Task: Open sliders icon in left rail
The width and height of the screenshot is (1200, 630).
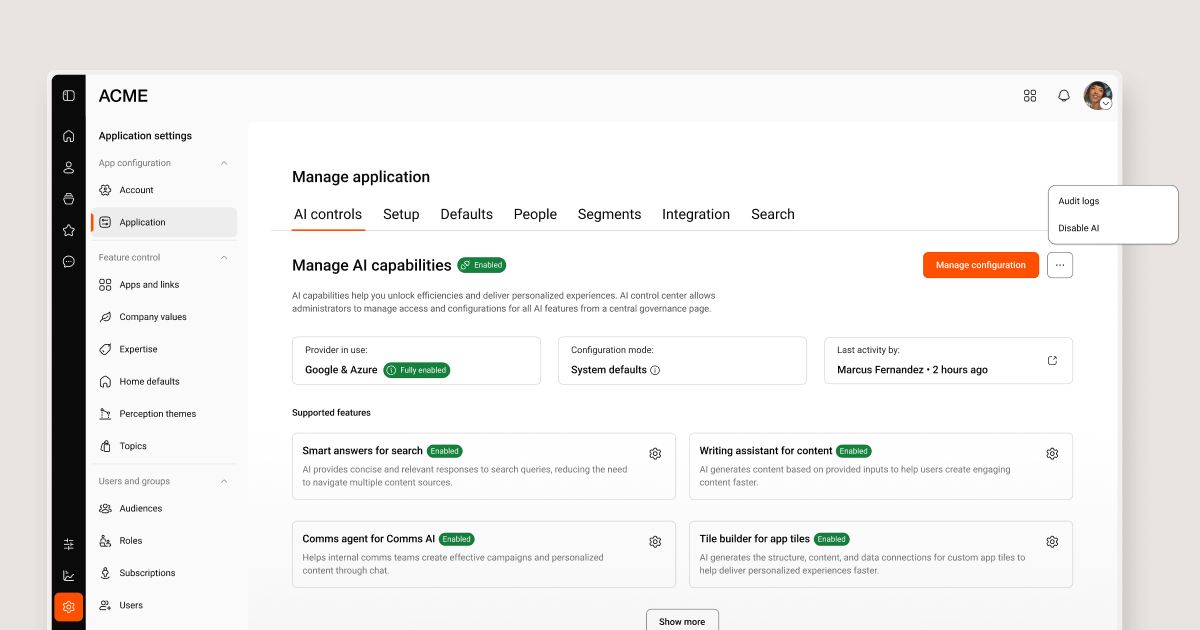Action: pyautogui.click(x=69, y=544)
